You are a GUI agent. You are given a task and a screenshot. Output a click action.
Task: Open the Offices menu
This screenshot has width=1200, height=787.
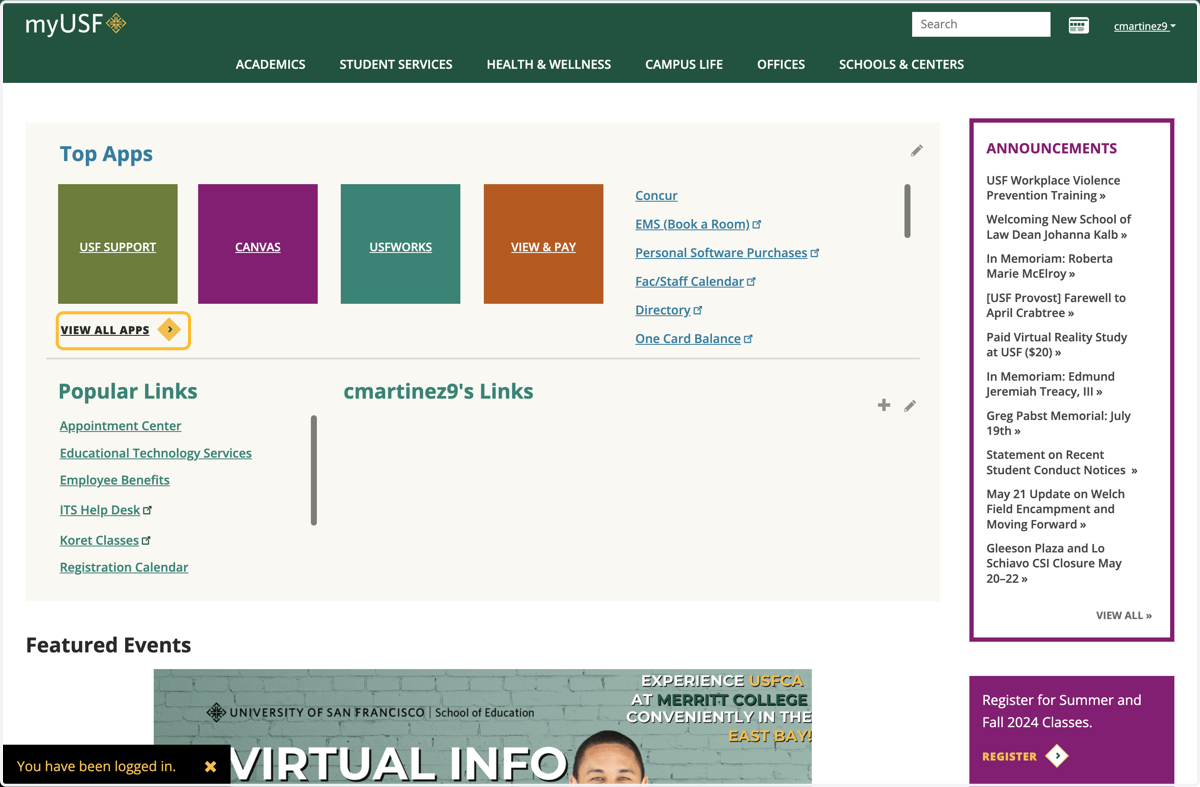click(781, 64)
